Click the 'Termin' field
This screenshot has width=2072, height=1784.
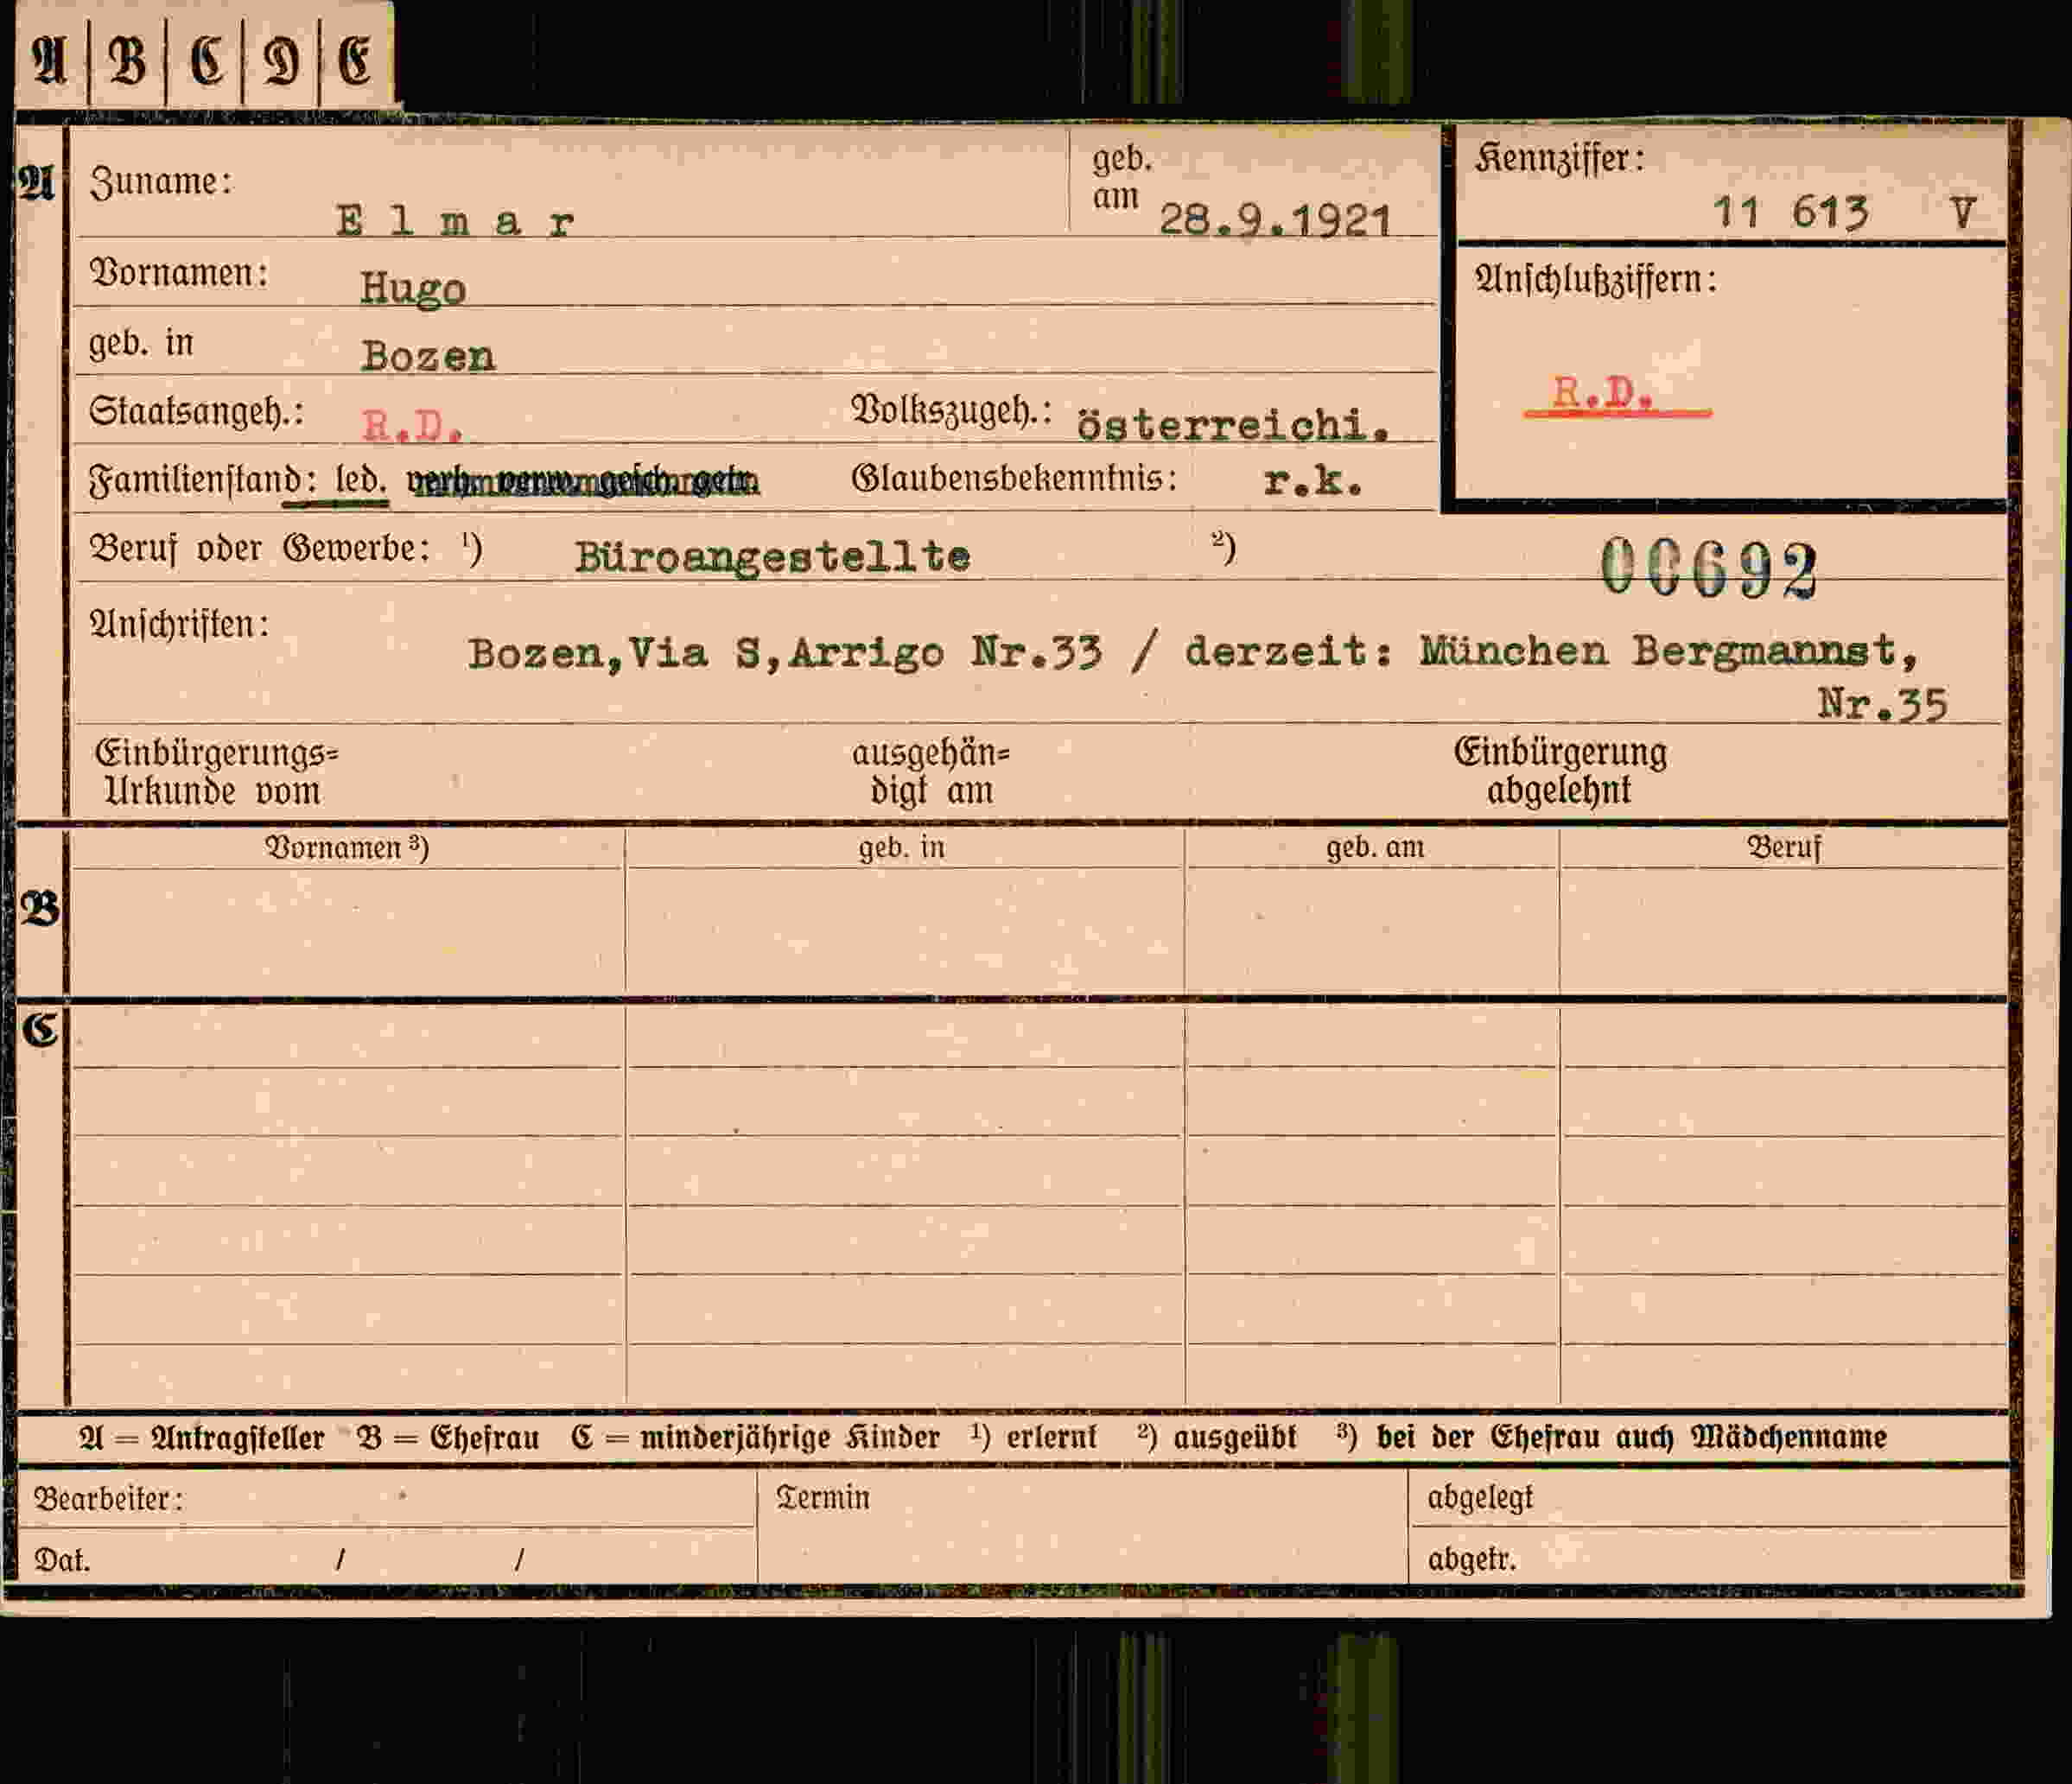point(1082,1527)
